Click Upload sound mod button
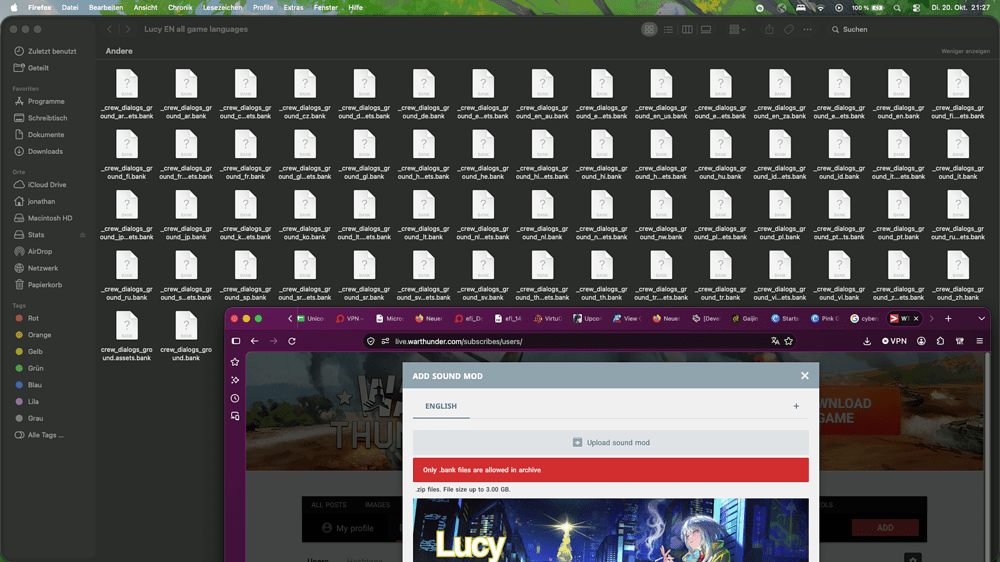Viewport: 1000px width, 562px height. (x=610, y=442)
